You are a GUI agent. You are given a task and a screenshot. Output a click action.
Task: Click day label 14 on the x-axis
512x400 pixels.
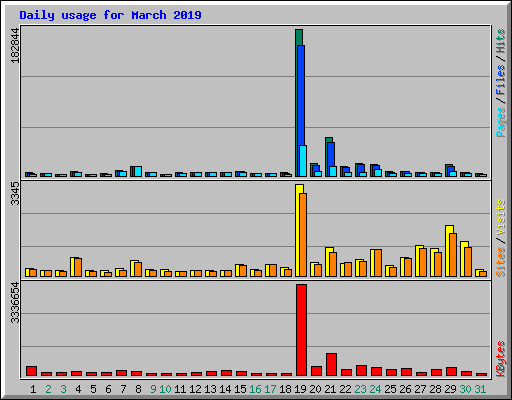click(225, 389)
